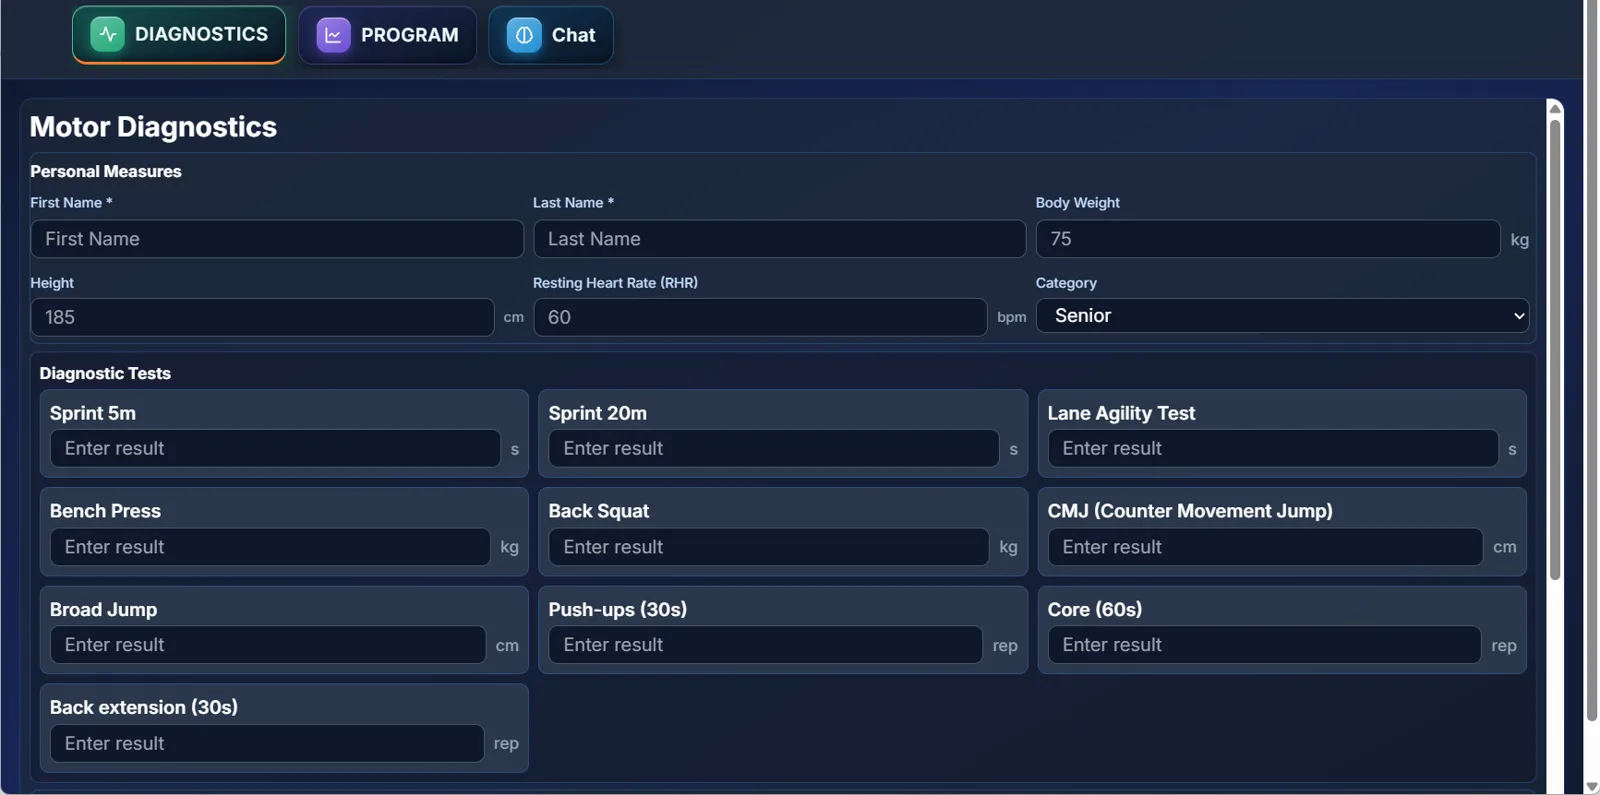Screen dimensions: 1600x795
Task: Focus the First Name input field
Action: click(277, 239)
